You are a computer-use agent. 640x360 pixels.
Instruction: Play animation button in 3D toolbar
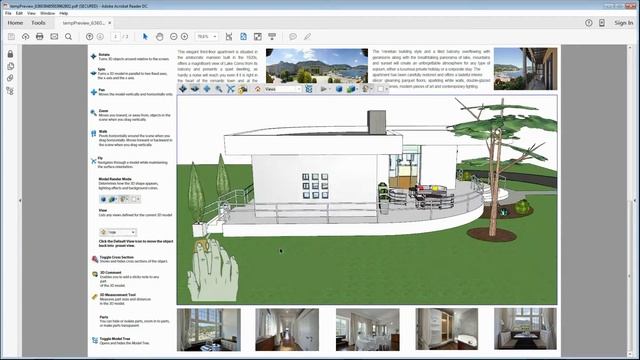pos(323,89)
